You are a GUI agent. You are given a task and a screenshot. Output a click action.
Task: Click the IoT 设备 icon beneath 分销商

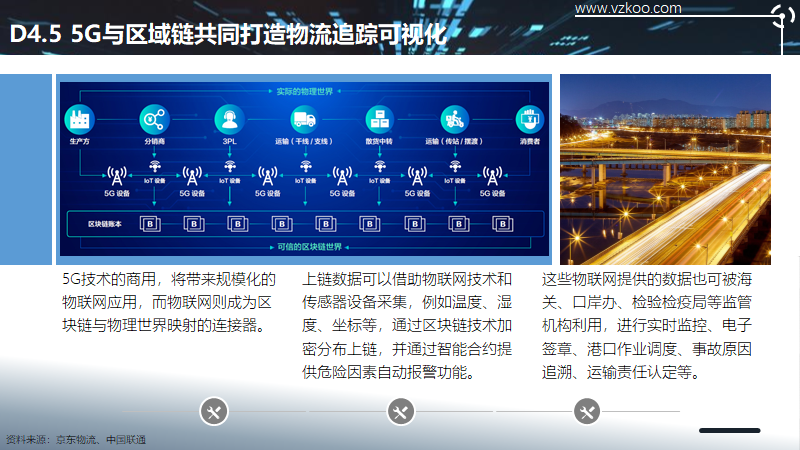click(x=155, y=166)
